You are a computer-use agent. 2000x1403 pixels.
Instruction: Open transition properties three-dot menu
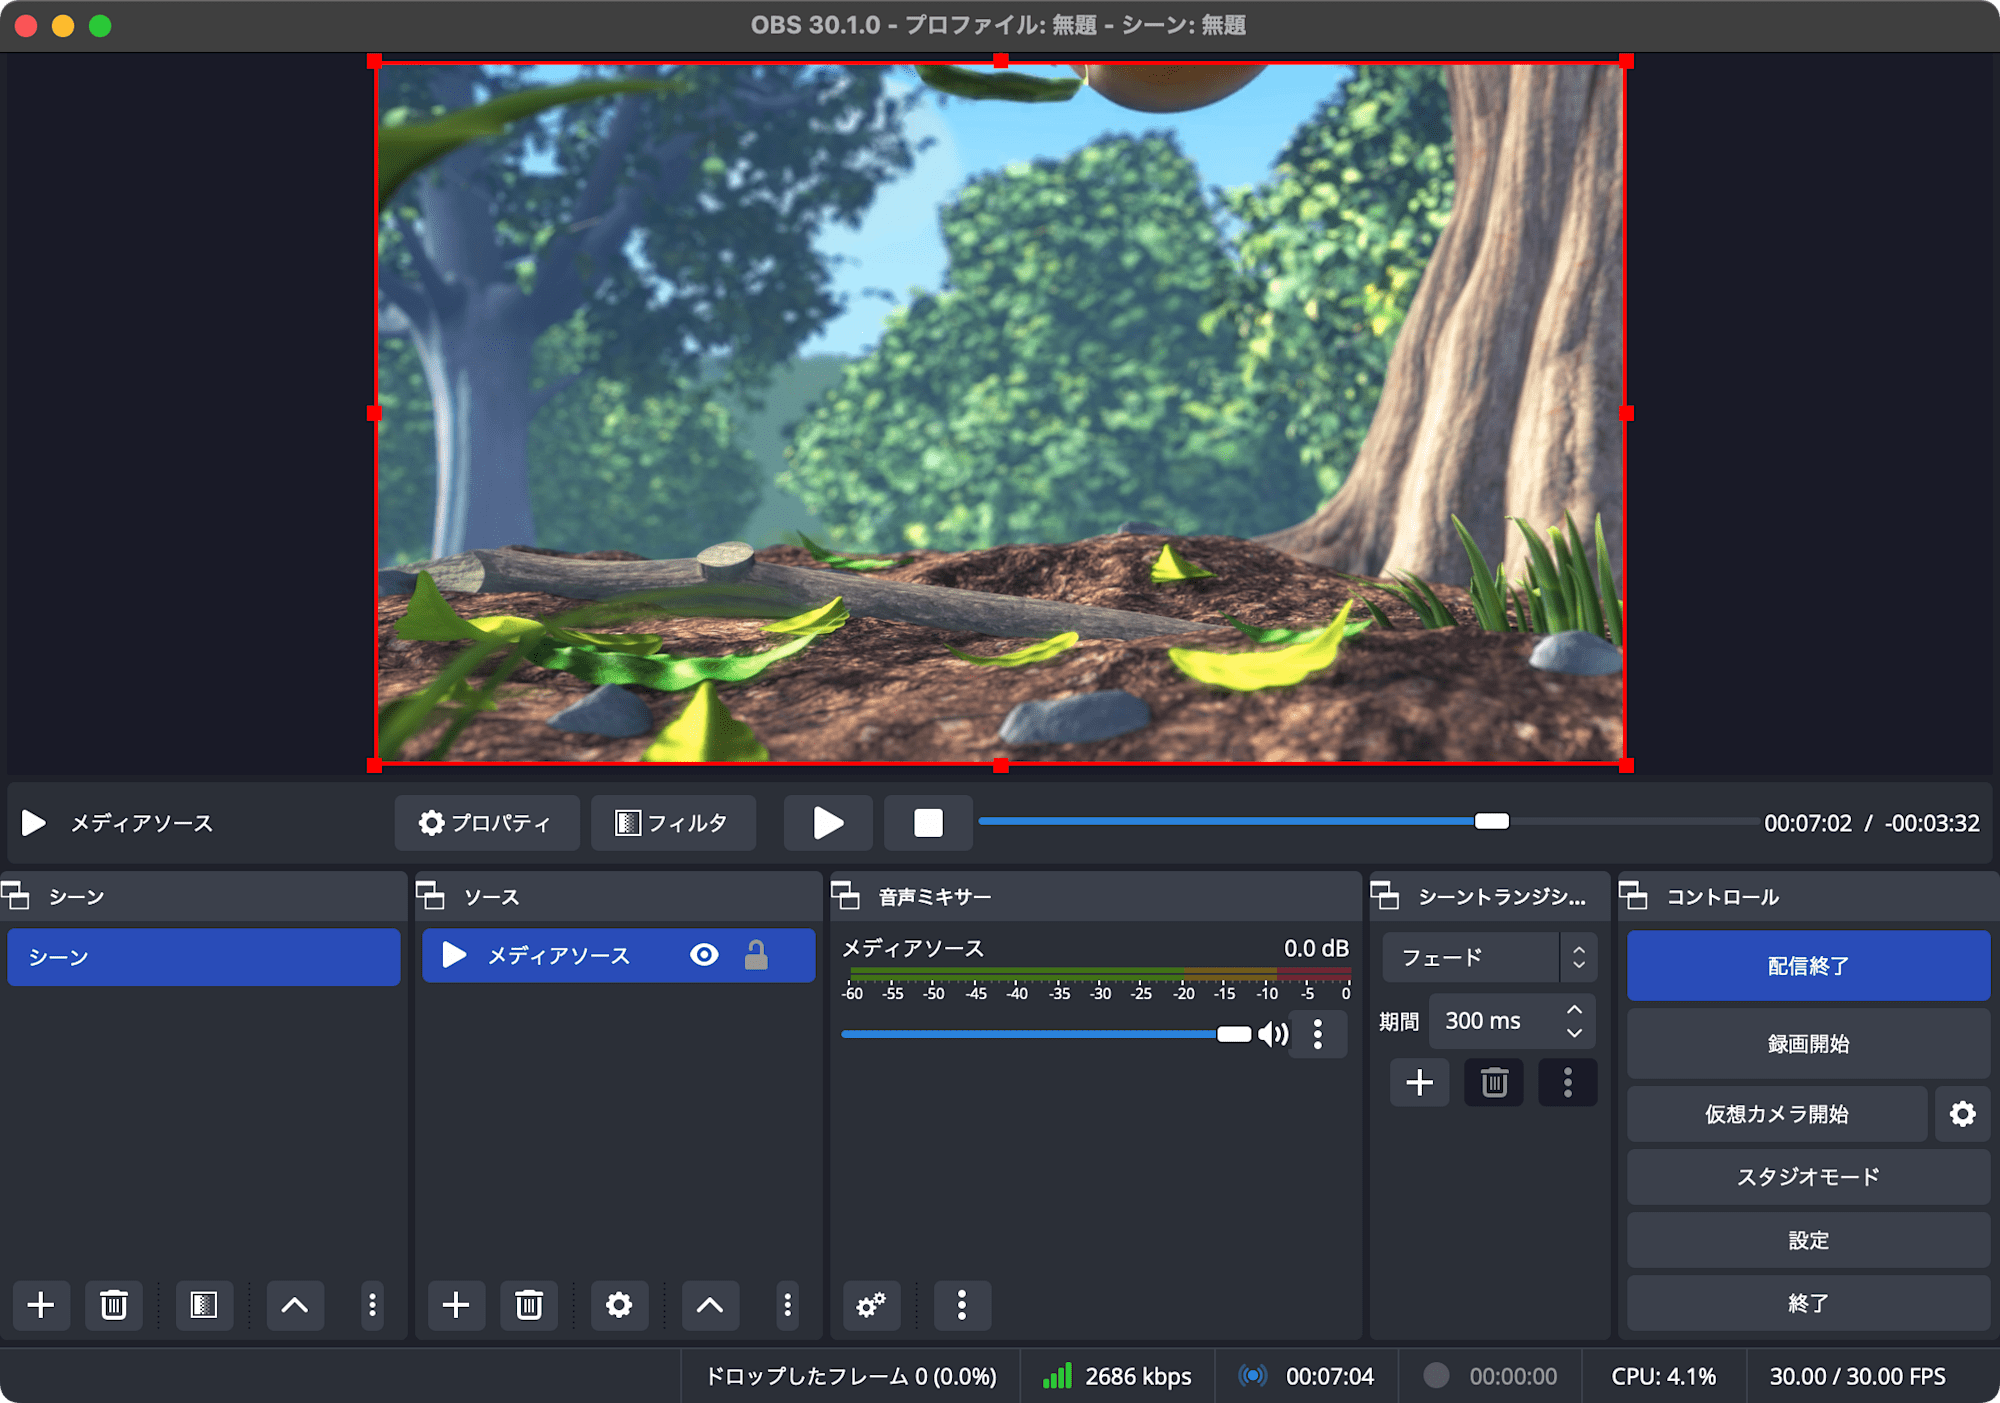click(x=1567, y=1082)
